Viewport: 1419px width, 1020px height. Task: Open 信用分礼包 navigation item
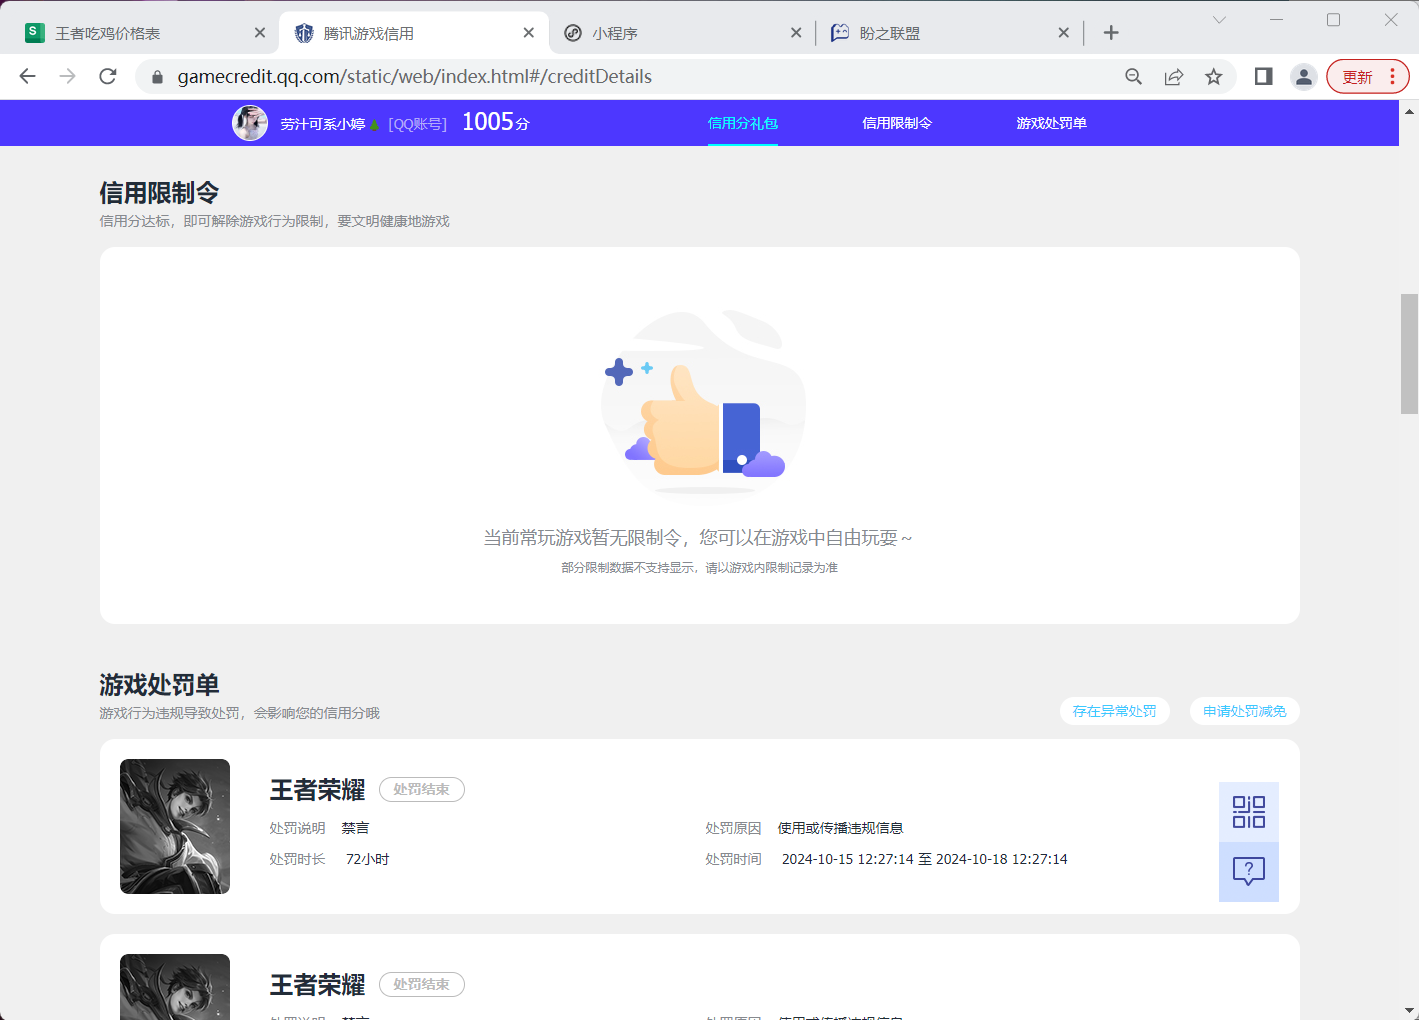[743, 123]
